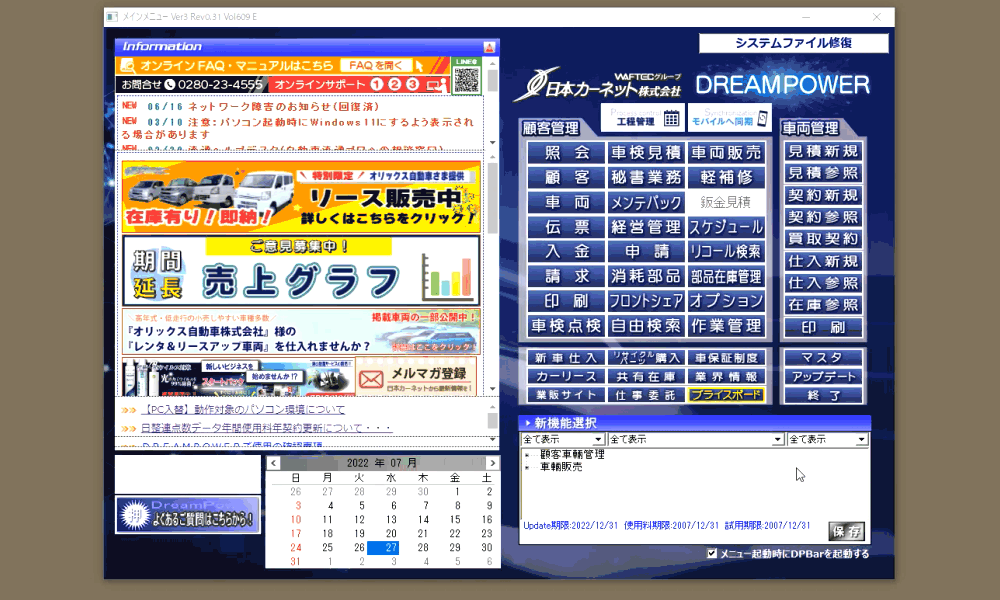Click the links list scrollbar up arrow
This screenshot has height=600, width=1000.
pyautogui.click(x=492, y=406)
